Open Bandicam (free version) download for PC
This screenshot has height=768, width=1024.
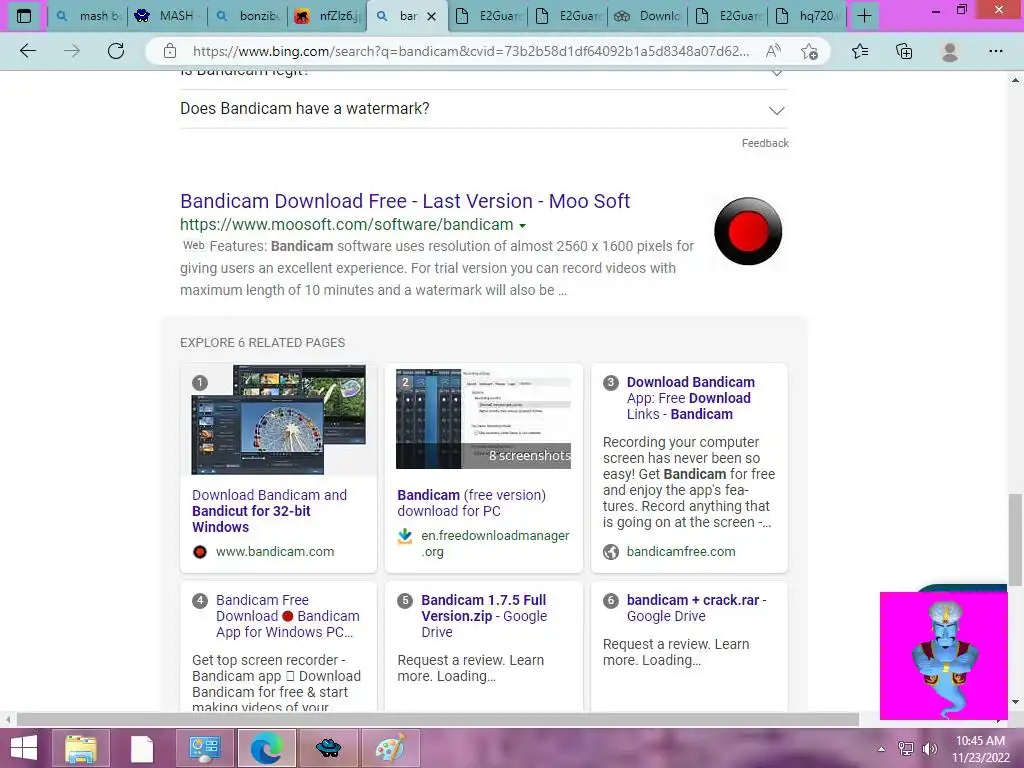472,503
